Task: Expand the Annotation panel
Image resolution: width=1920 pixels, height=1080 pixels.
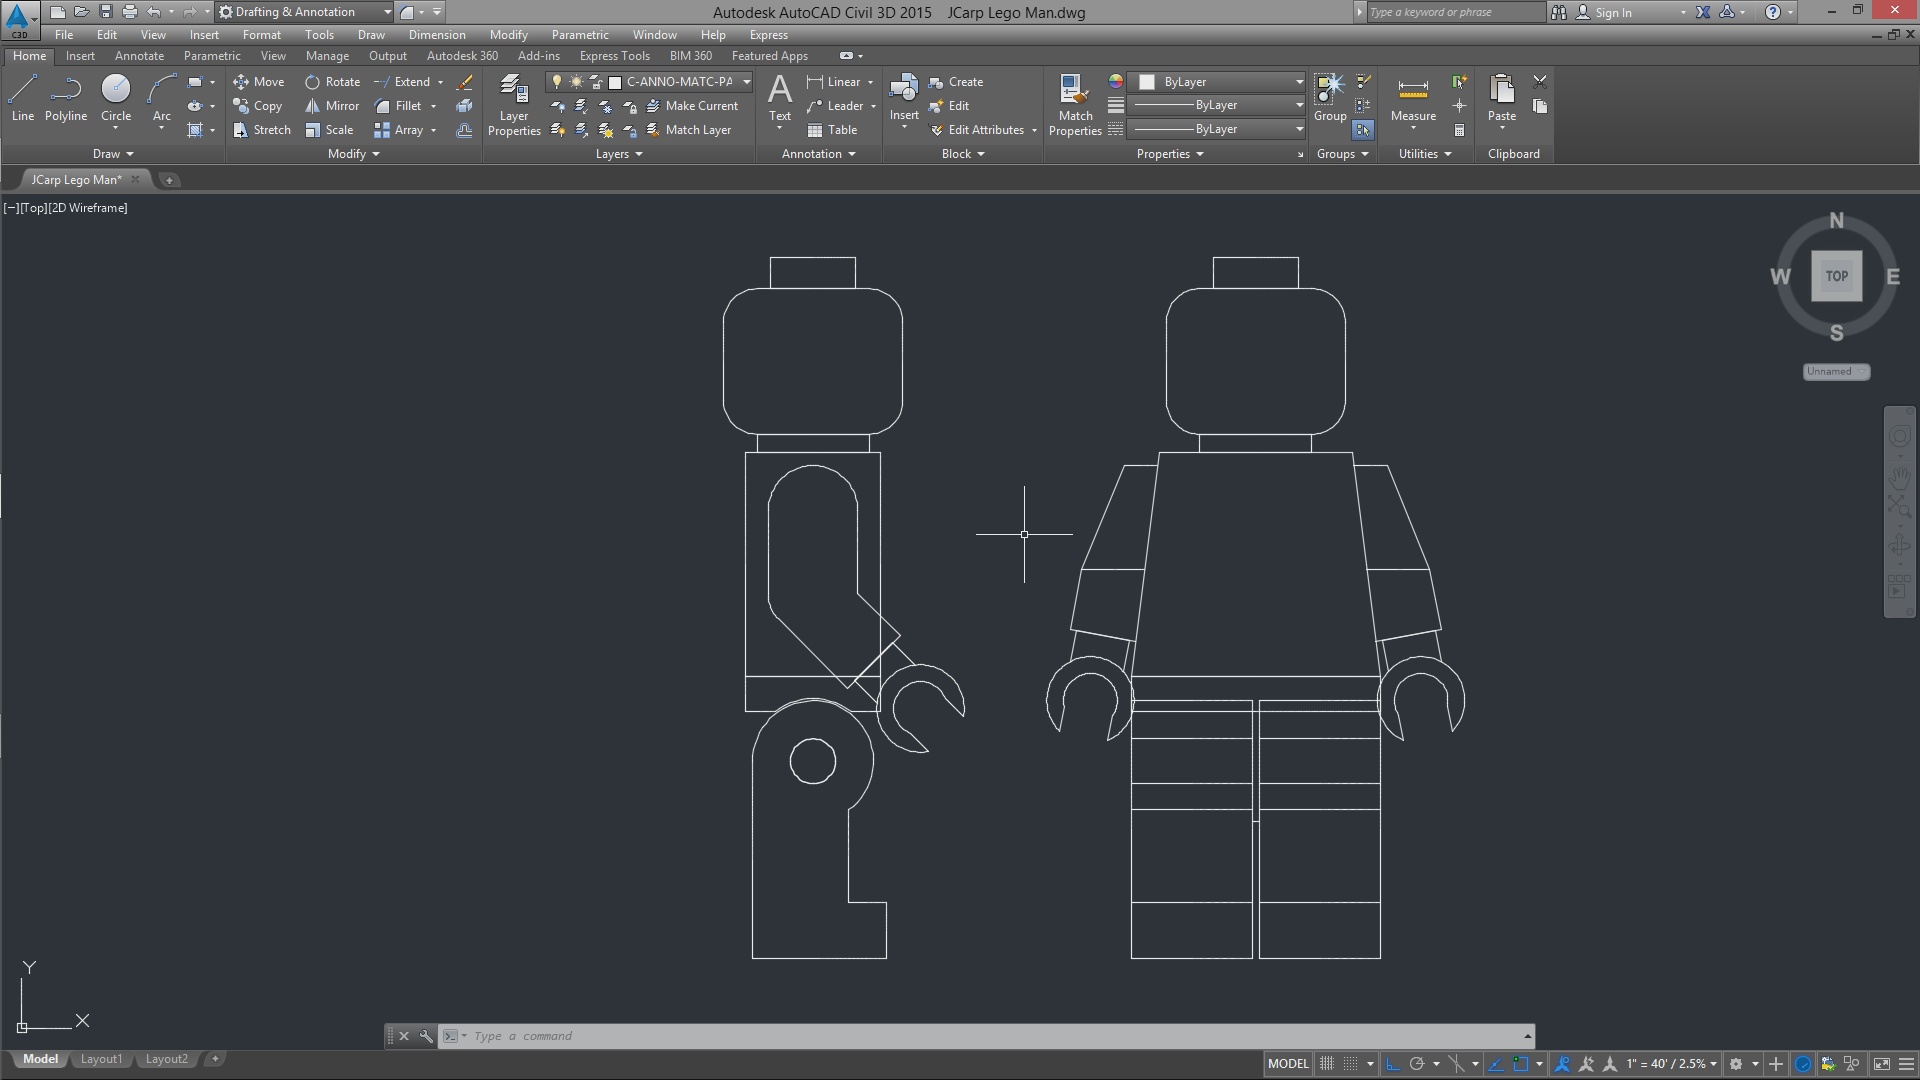Action: tap(818, 154)
